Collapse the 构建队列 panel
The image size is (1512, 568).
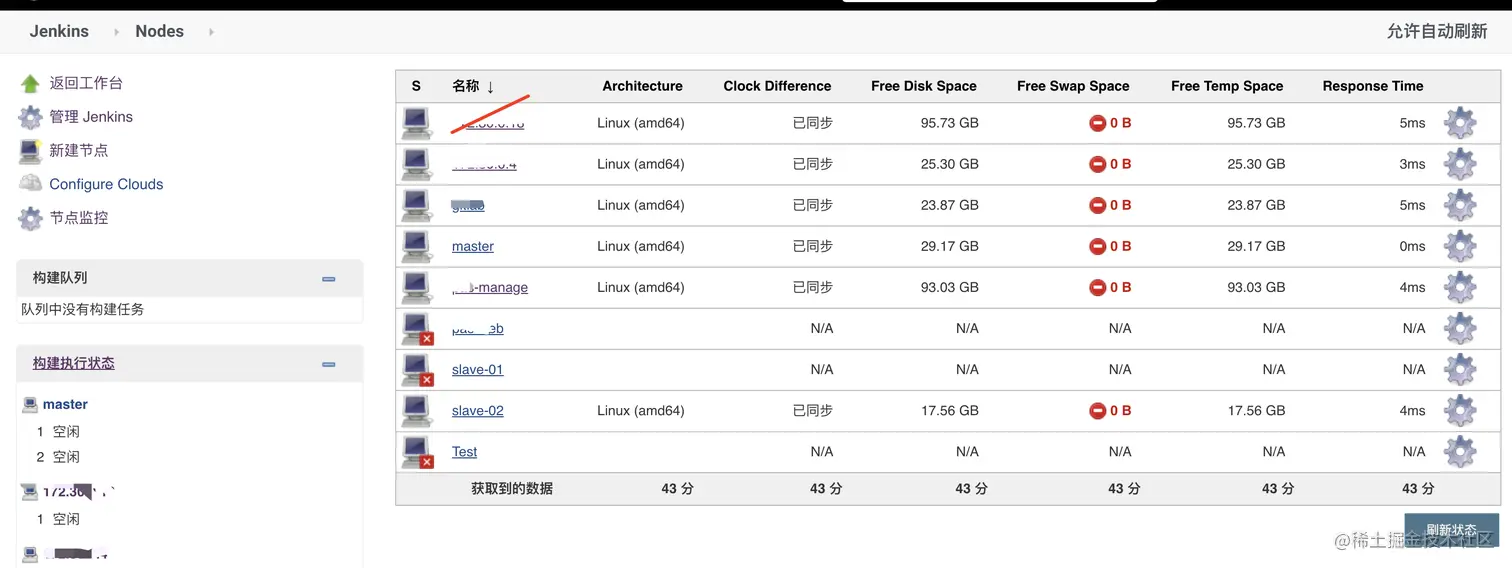(328, 279)
